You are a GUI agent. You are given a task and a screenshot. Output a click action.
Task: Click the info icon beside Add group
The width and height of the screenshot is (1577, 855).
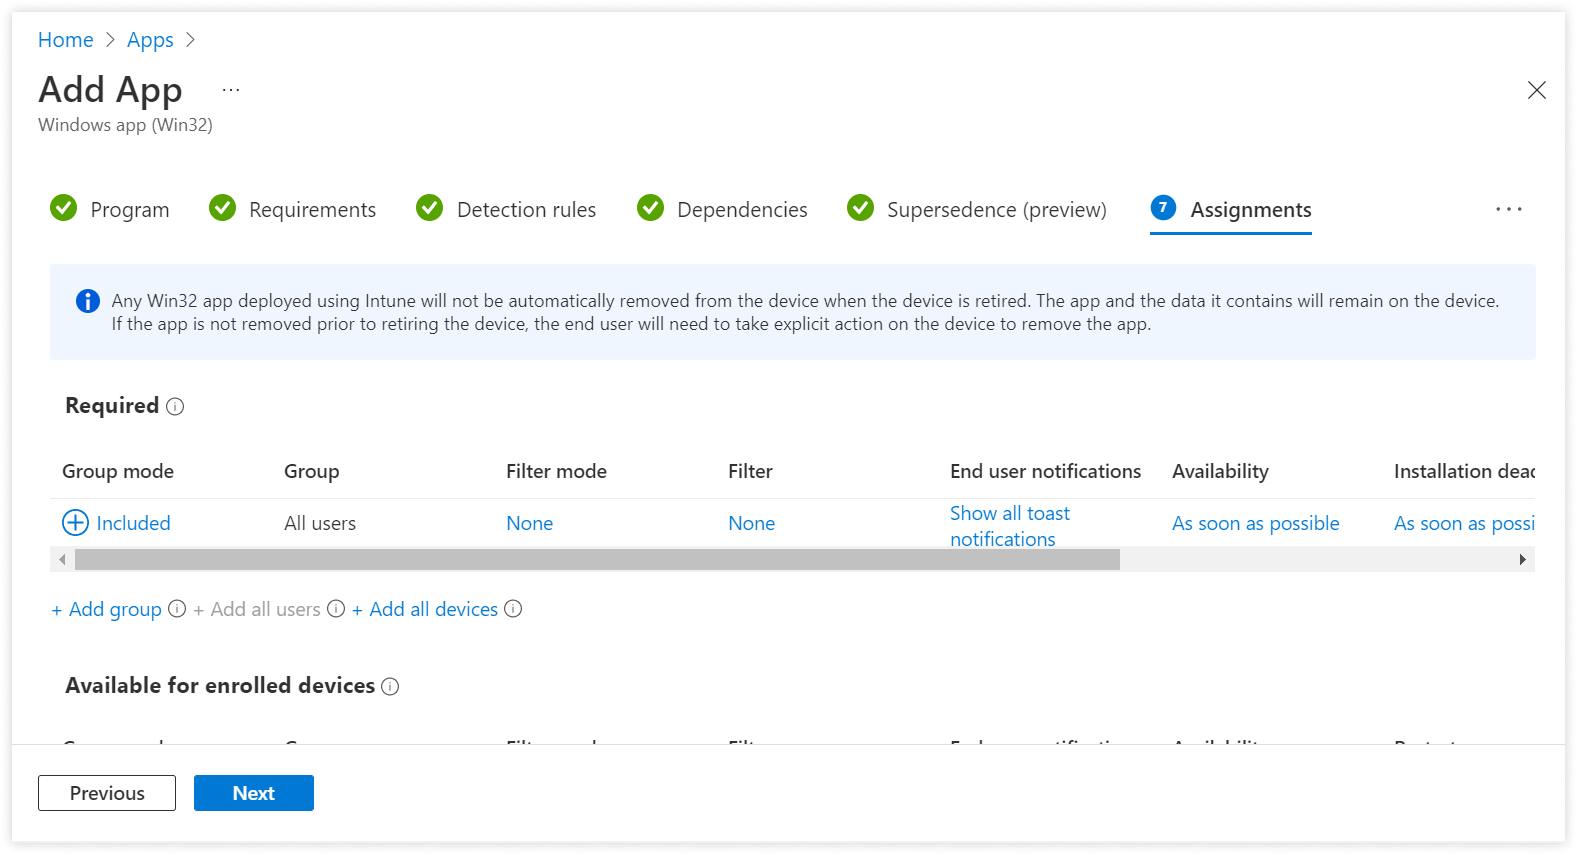[177, 609]
